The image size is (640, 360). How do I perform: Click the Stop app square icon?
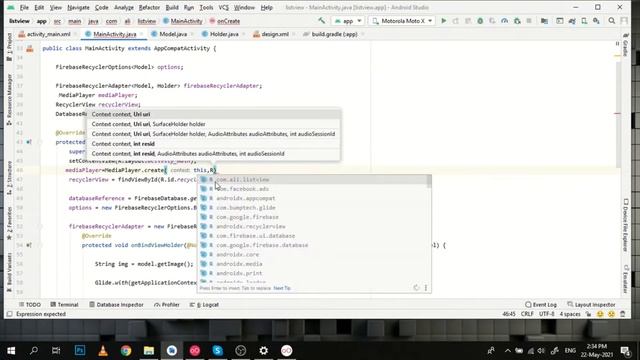point(529,21)
